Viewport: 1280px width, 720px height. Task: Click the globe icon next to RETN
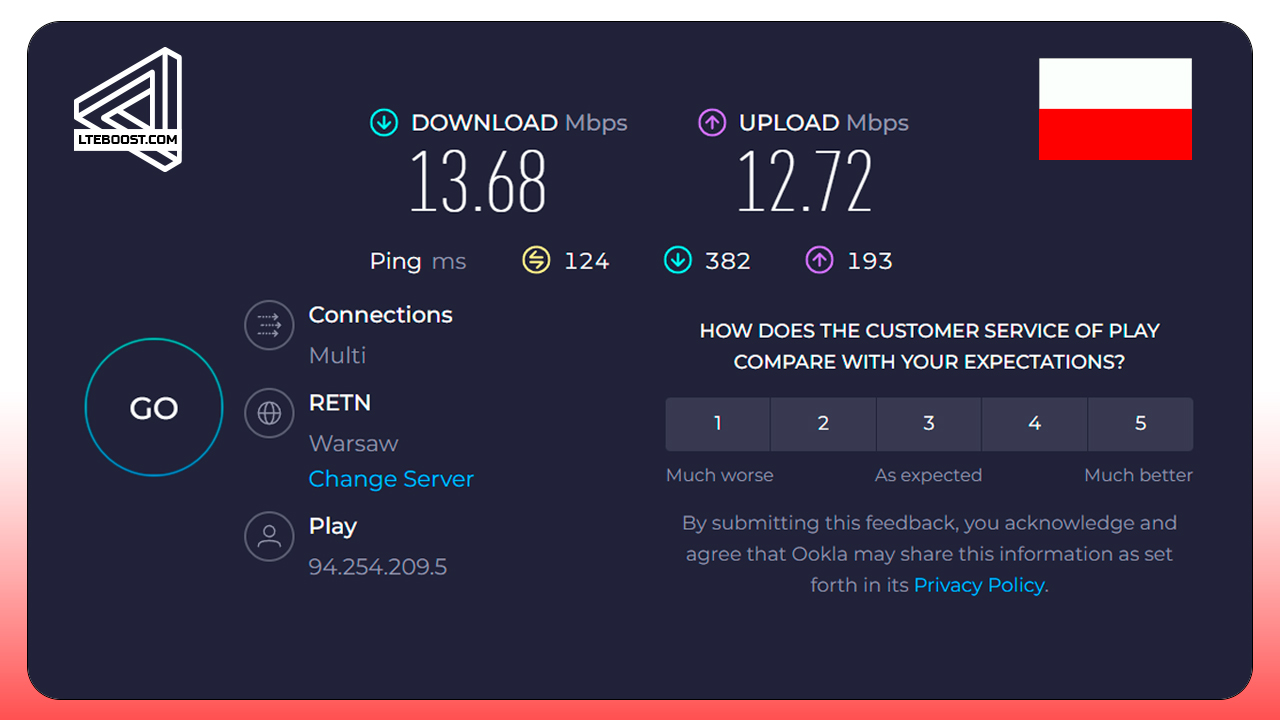click(269, 413)
